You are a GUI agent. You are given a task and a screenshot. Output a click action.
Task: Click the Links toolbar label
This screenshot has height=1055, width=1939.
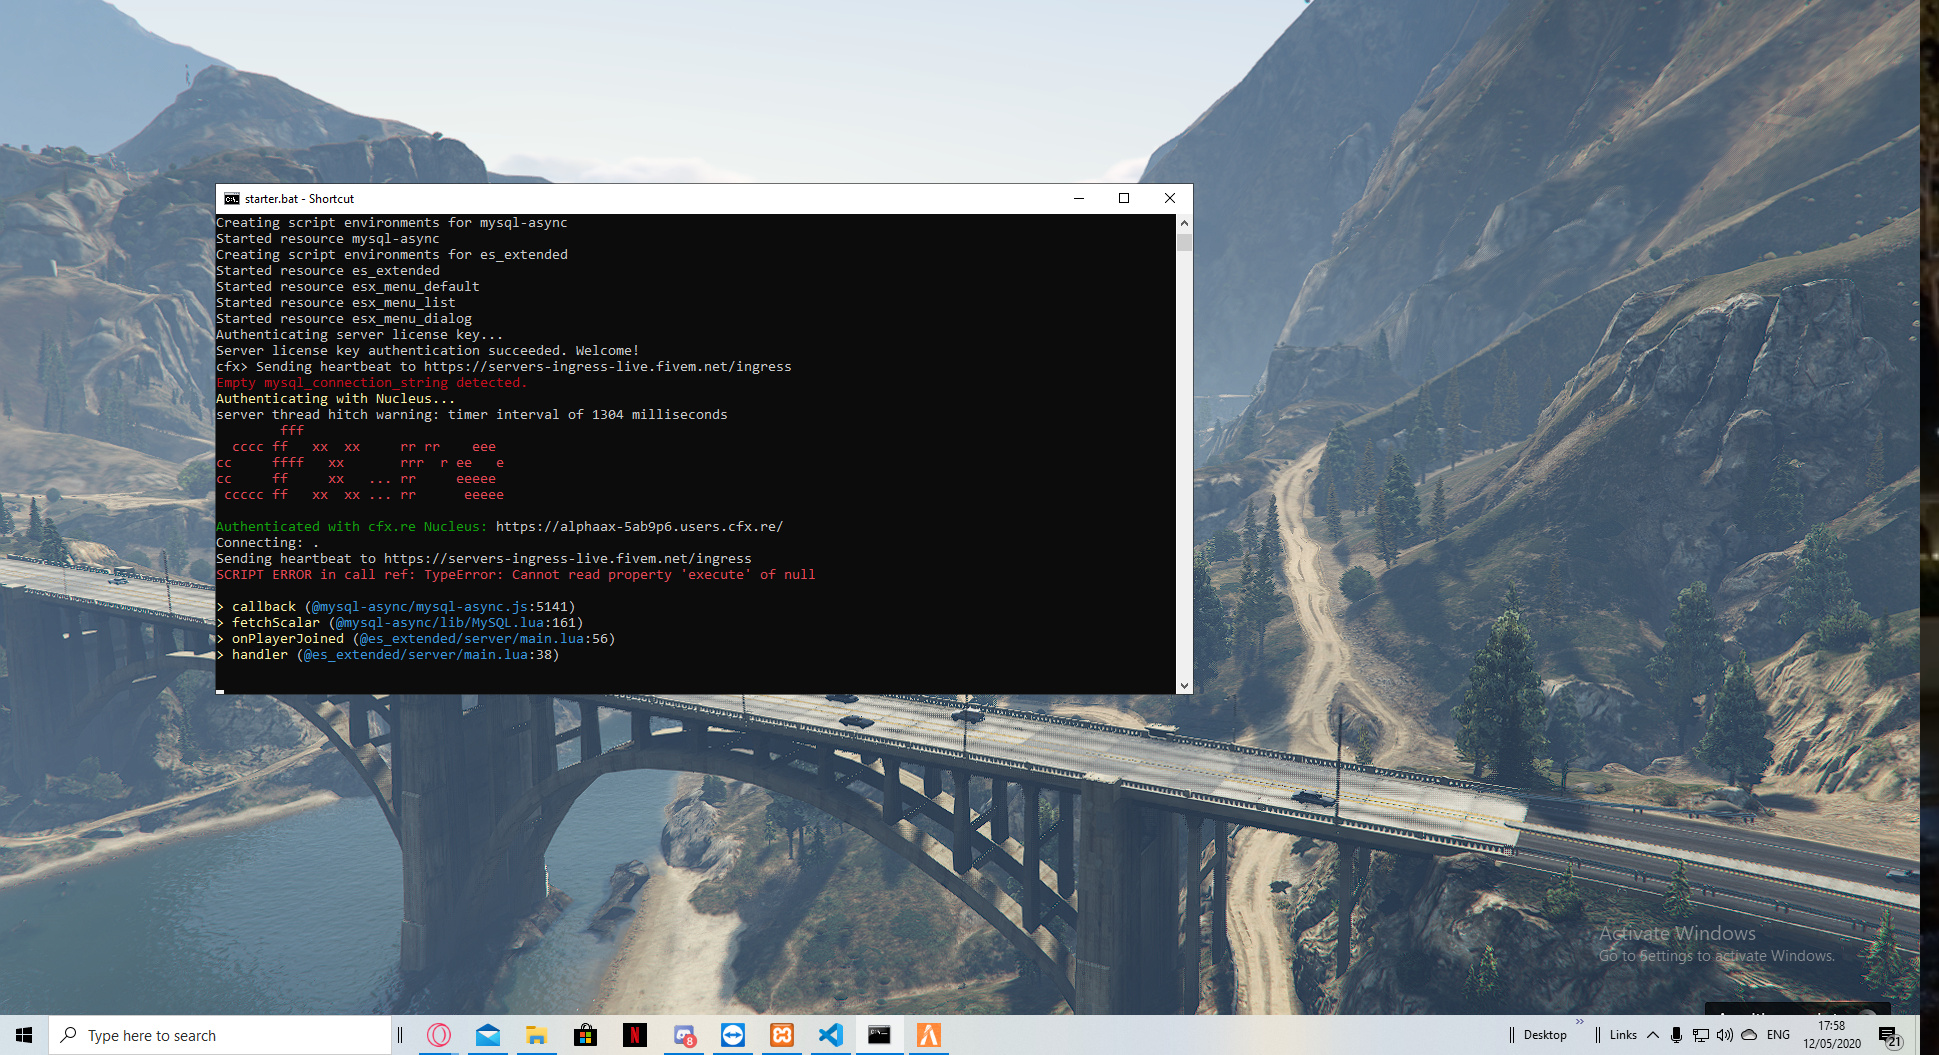1623,1035
